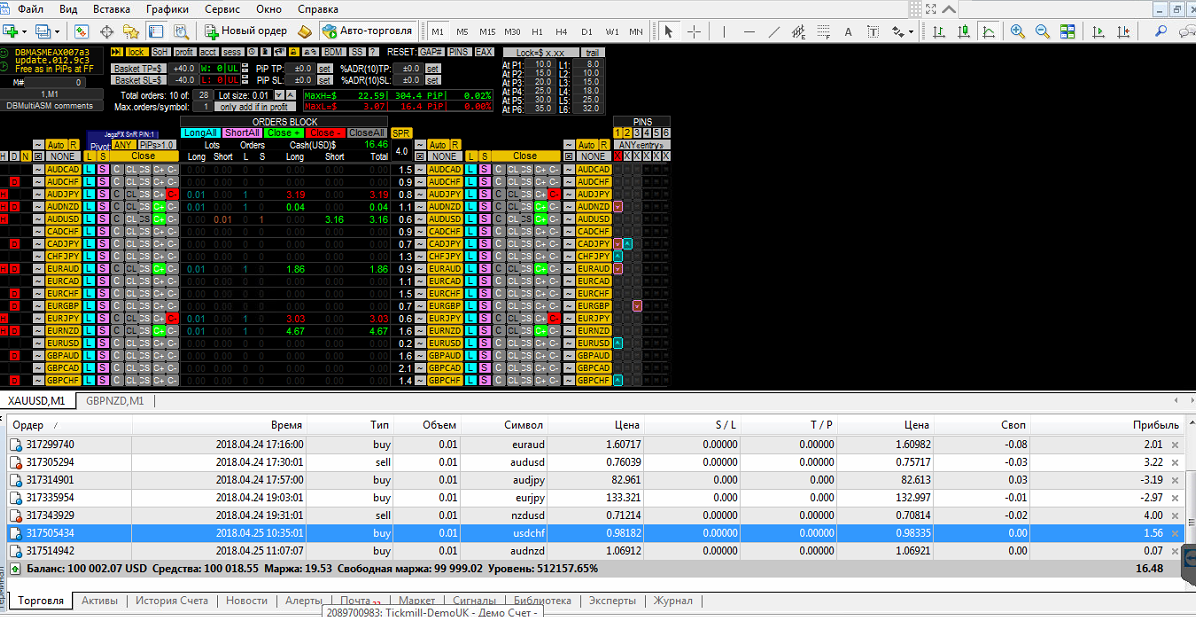
Task: Open the Market Watch window icon
Action: pos(82,31)
